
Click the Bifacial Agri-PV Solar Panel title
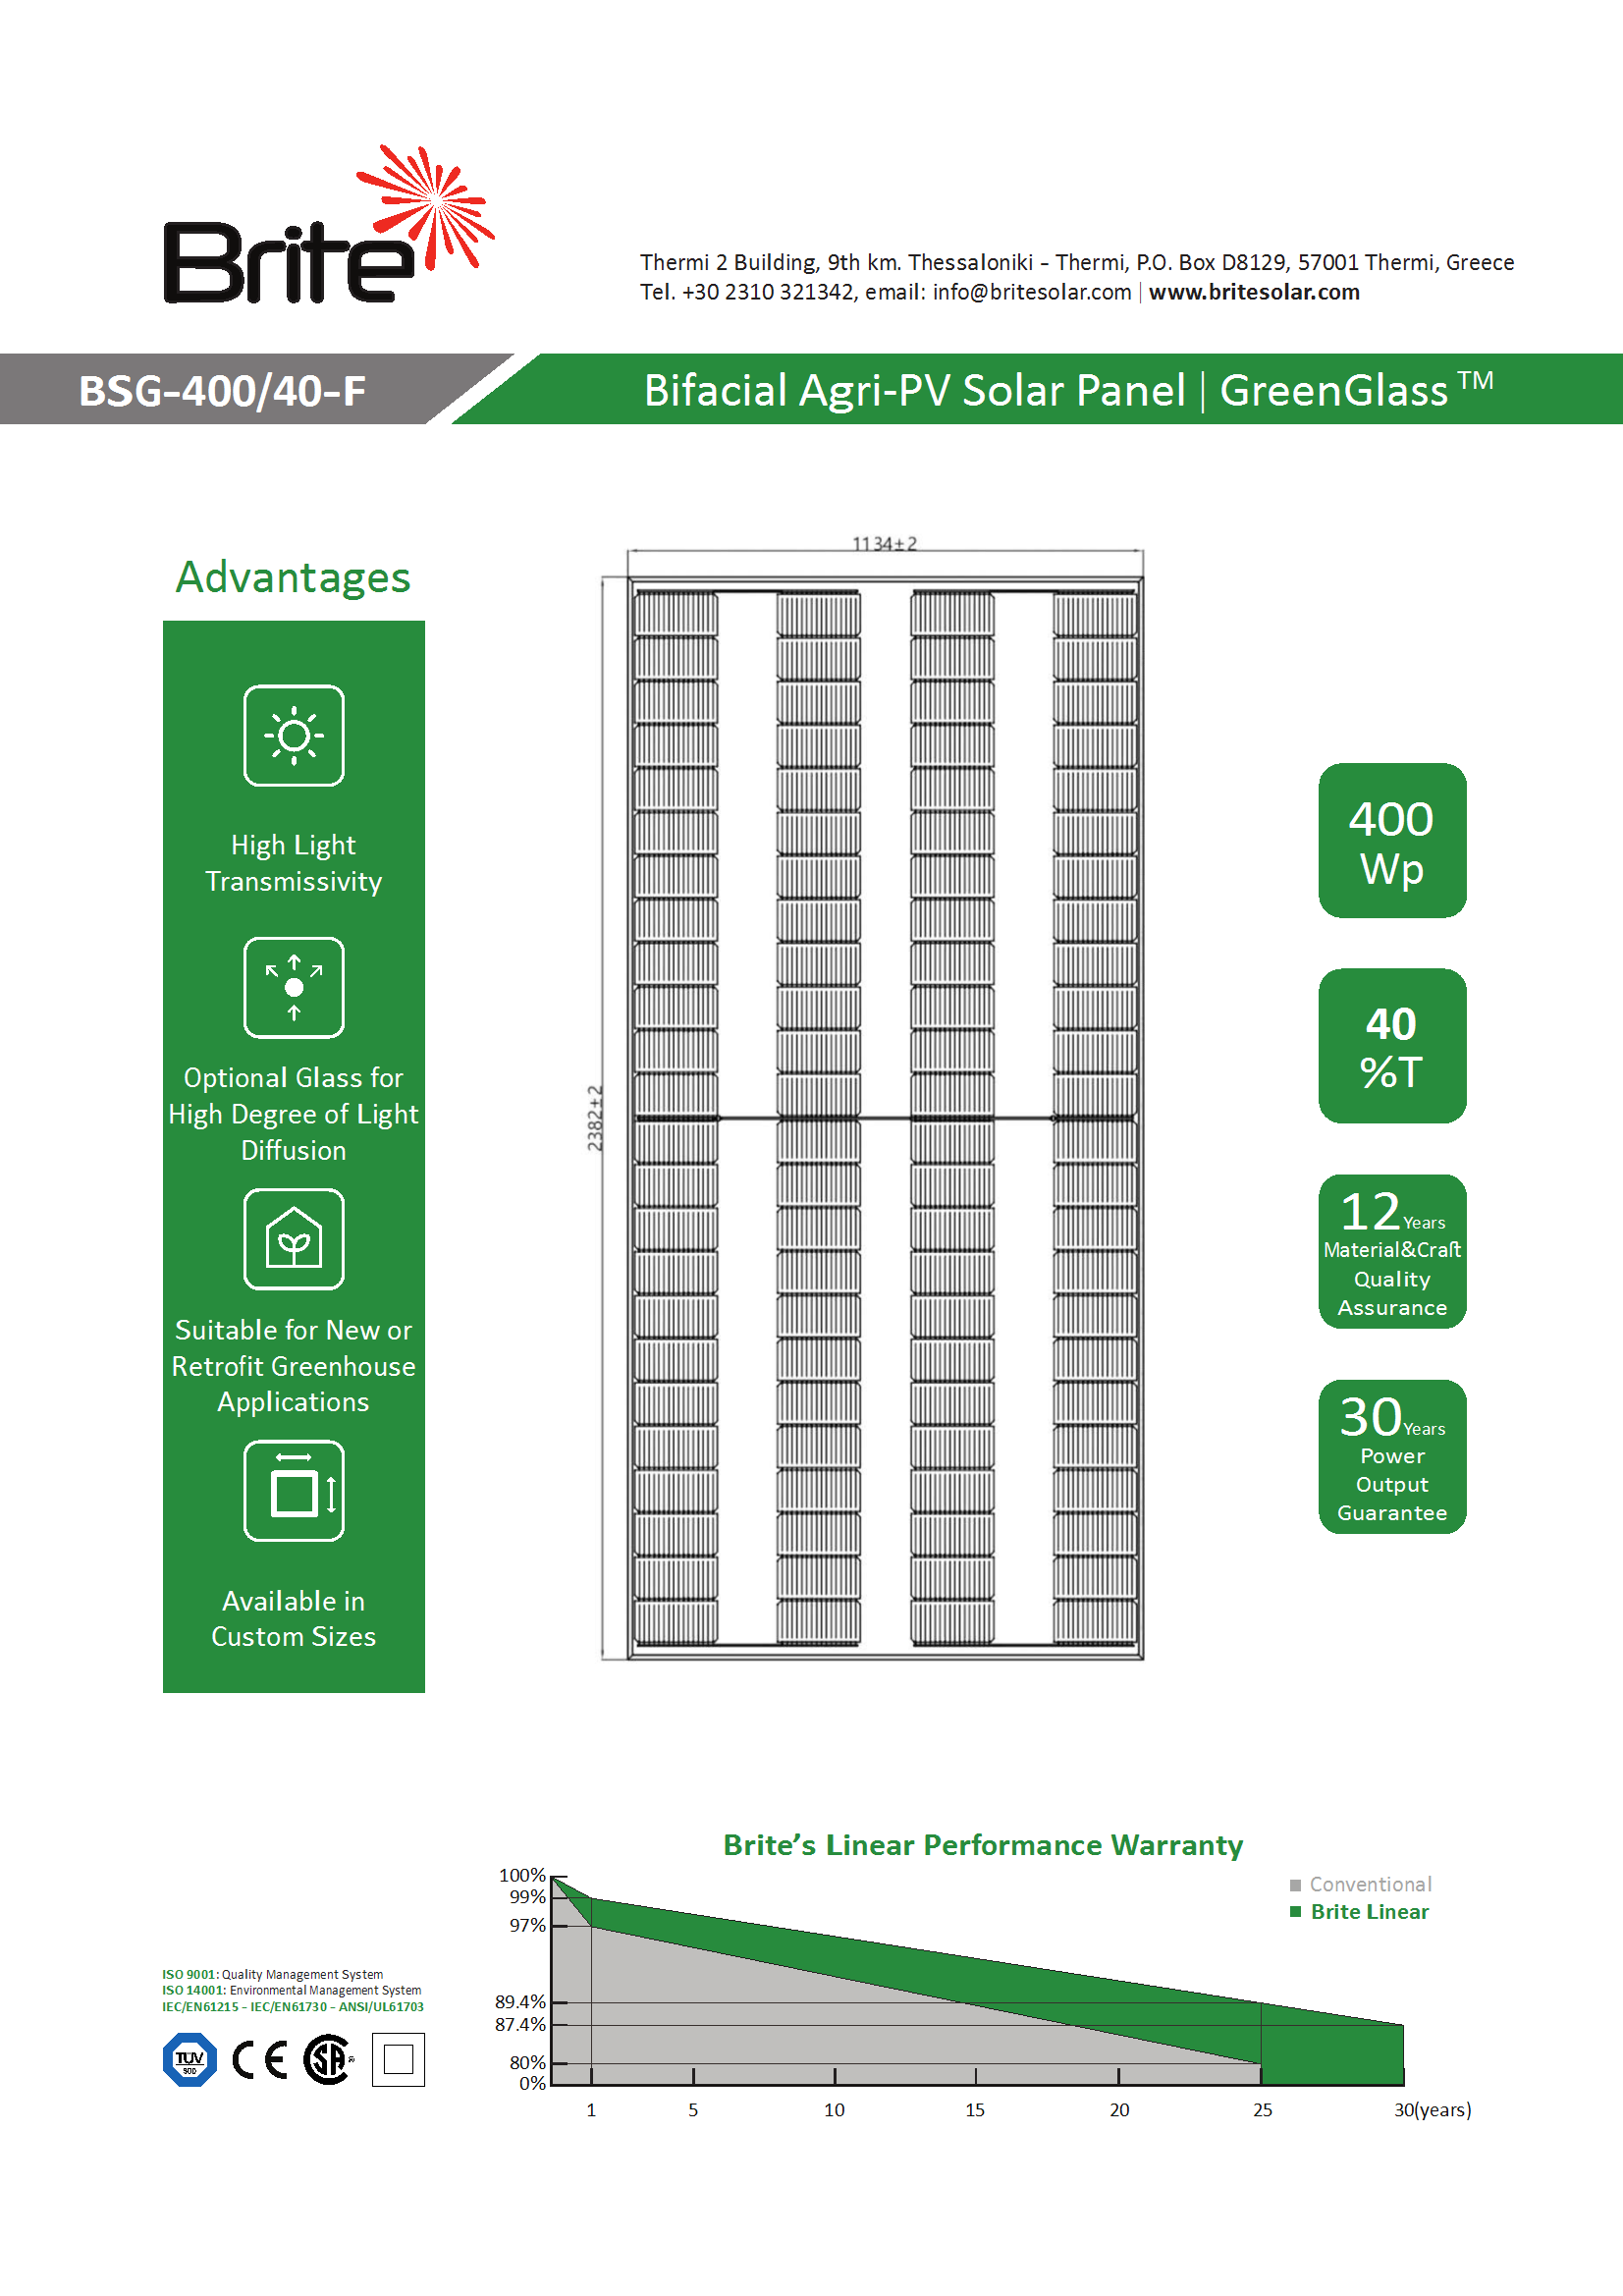pos(1068,390)
